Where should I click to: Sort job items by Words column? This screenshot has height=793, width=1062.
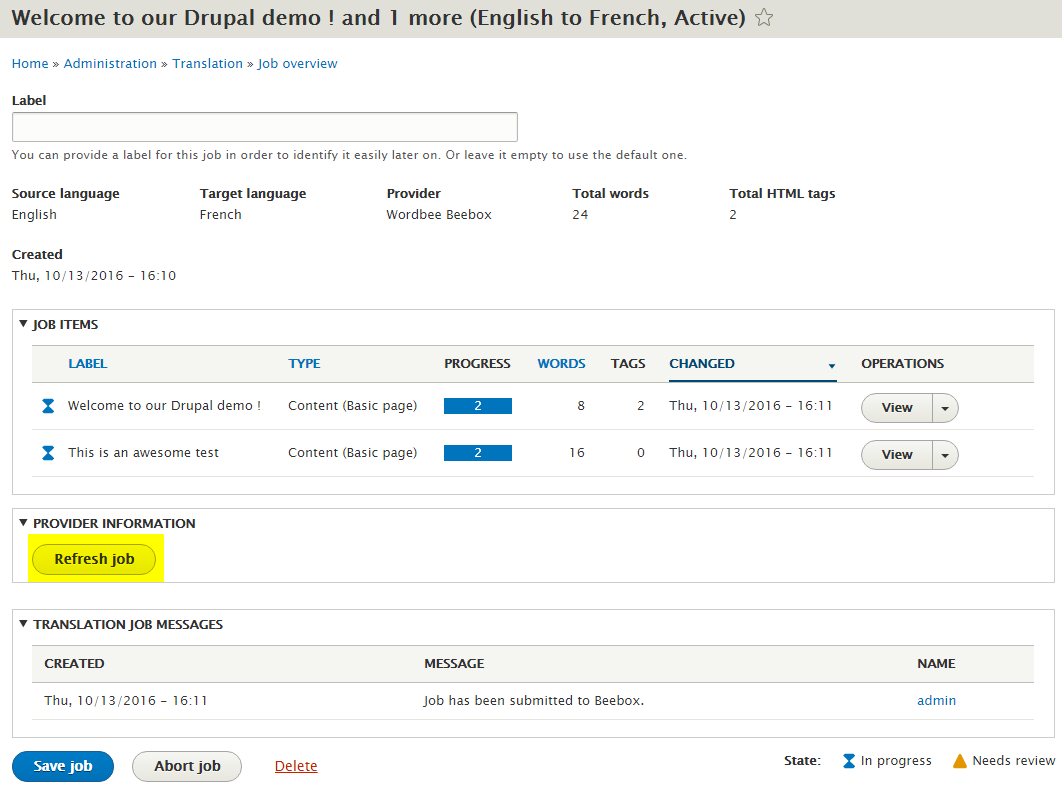[x=561, y=364]
